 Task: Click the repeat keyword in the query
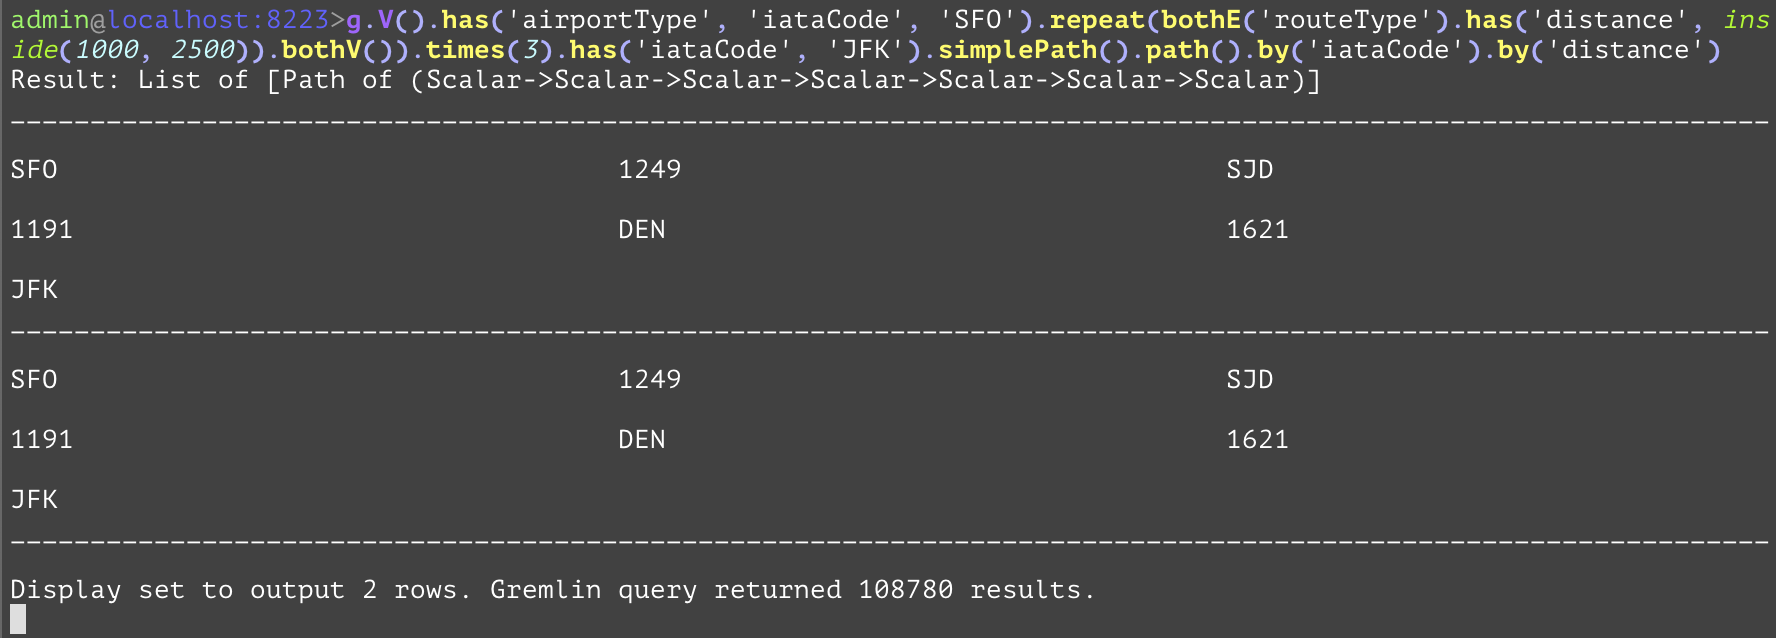(x=1096, y=20)
